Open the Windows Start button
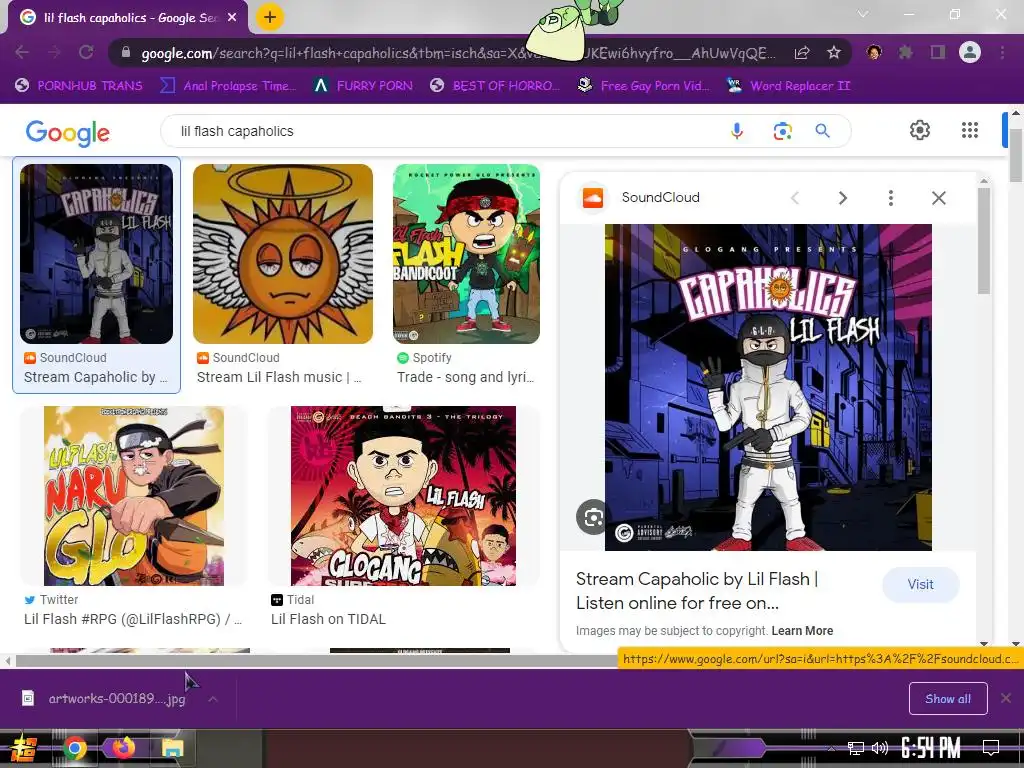The image size is (1024, 768). pos(23,748)
